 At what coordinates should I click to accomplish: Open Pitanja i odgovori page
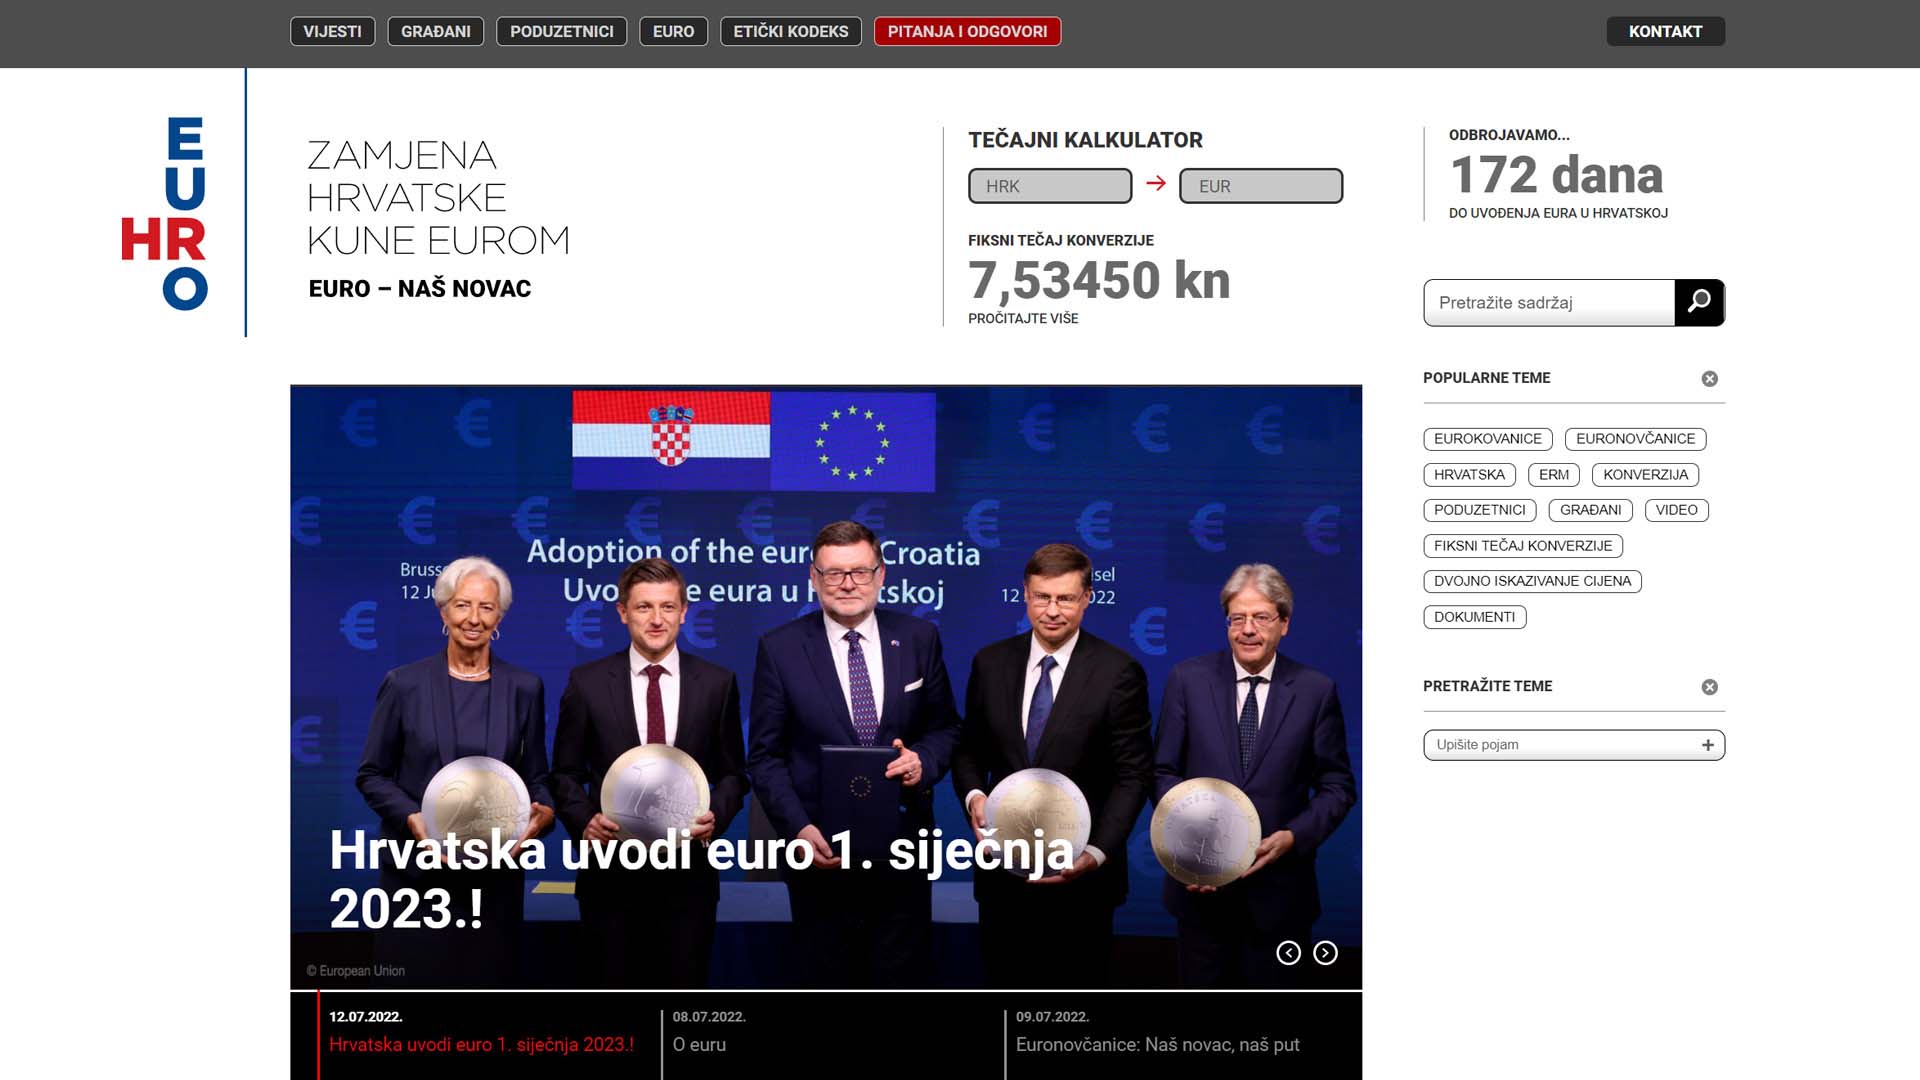click(967, 32)
